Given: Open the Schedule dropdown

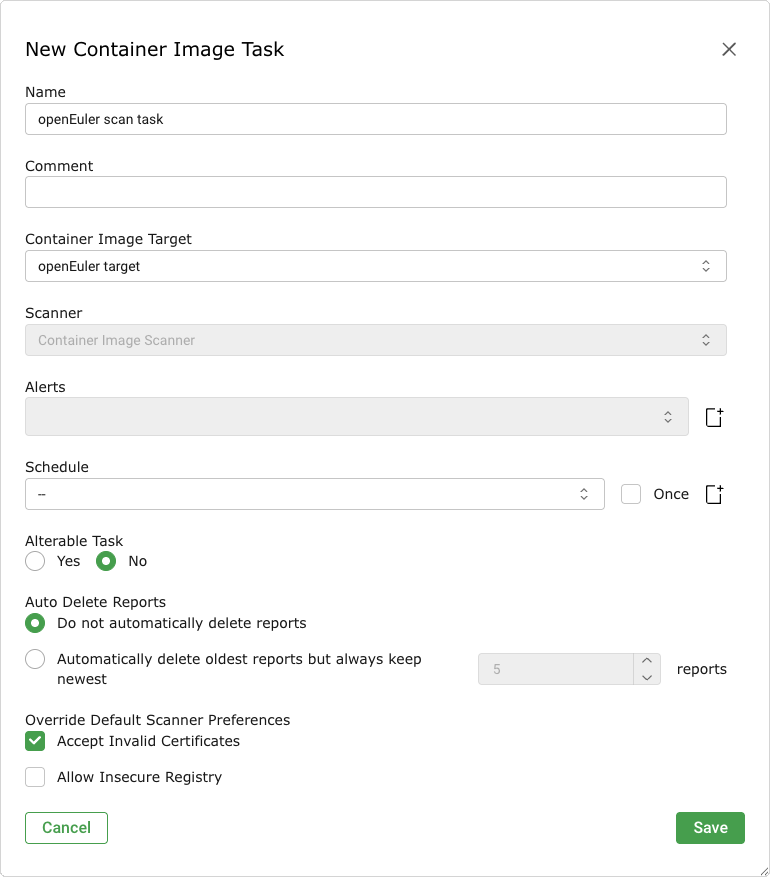Looking at the screenshot, I should point(314,494).
